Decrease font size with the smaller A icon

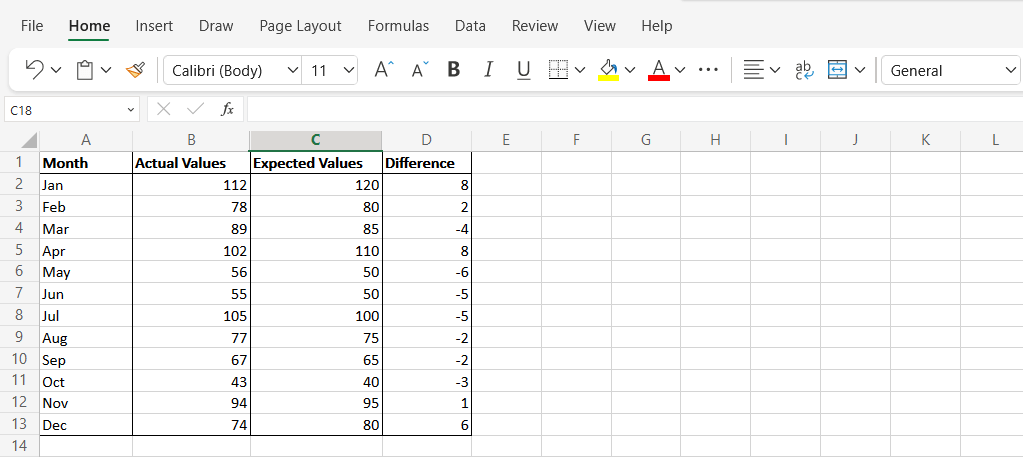(x=421, y=69)
